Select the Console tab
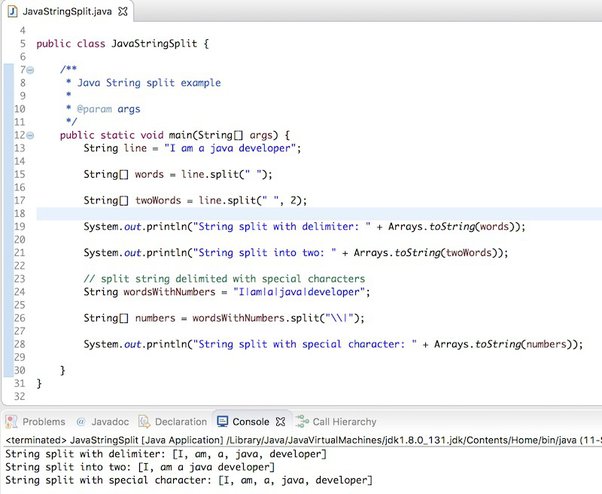This screenshot has height=494, width=602. pos(250,422)
